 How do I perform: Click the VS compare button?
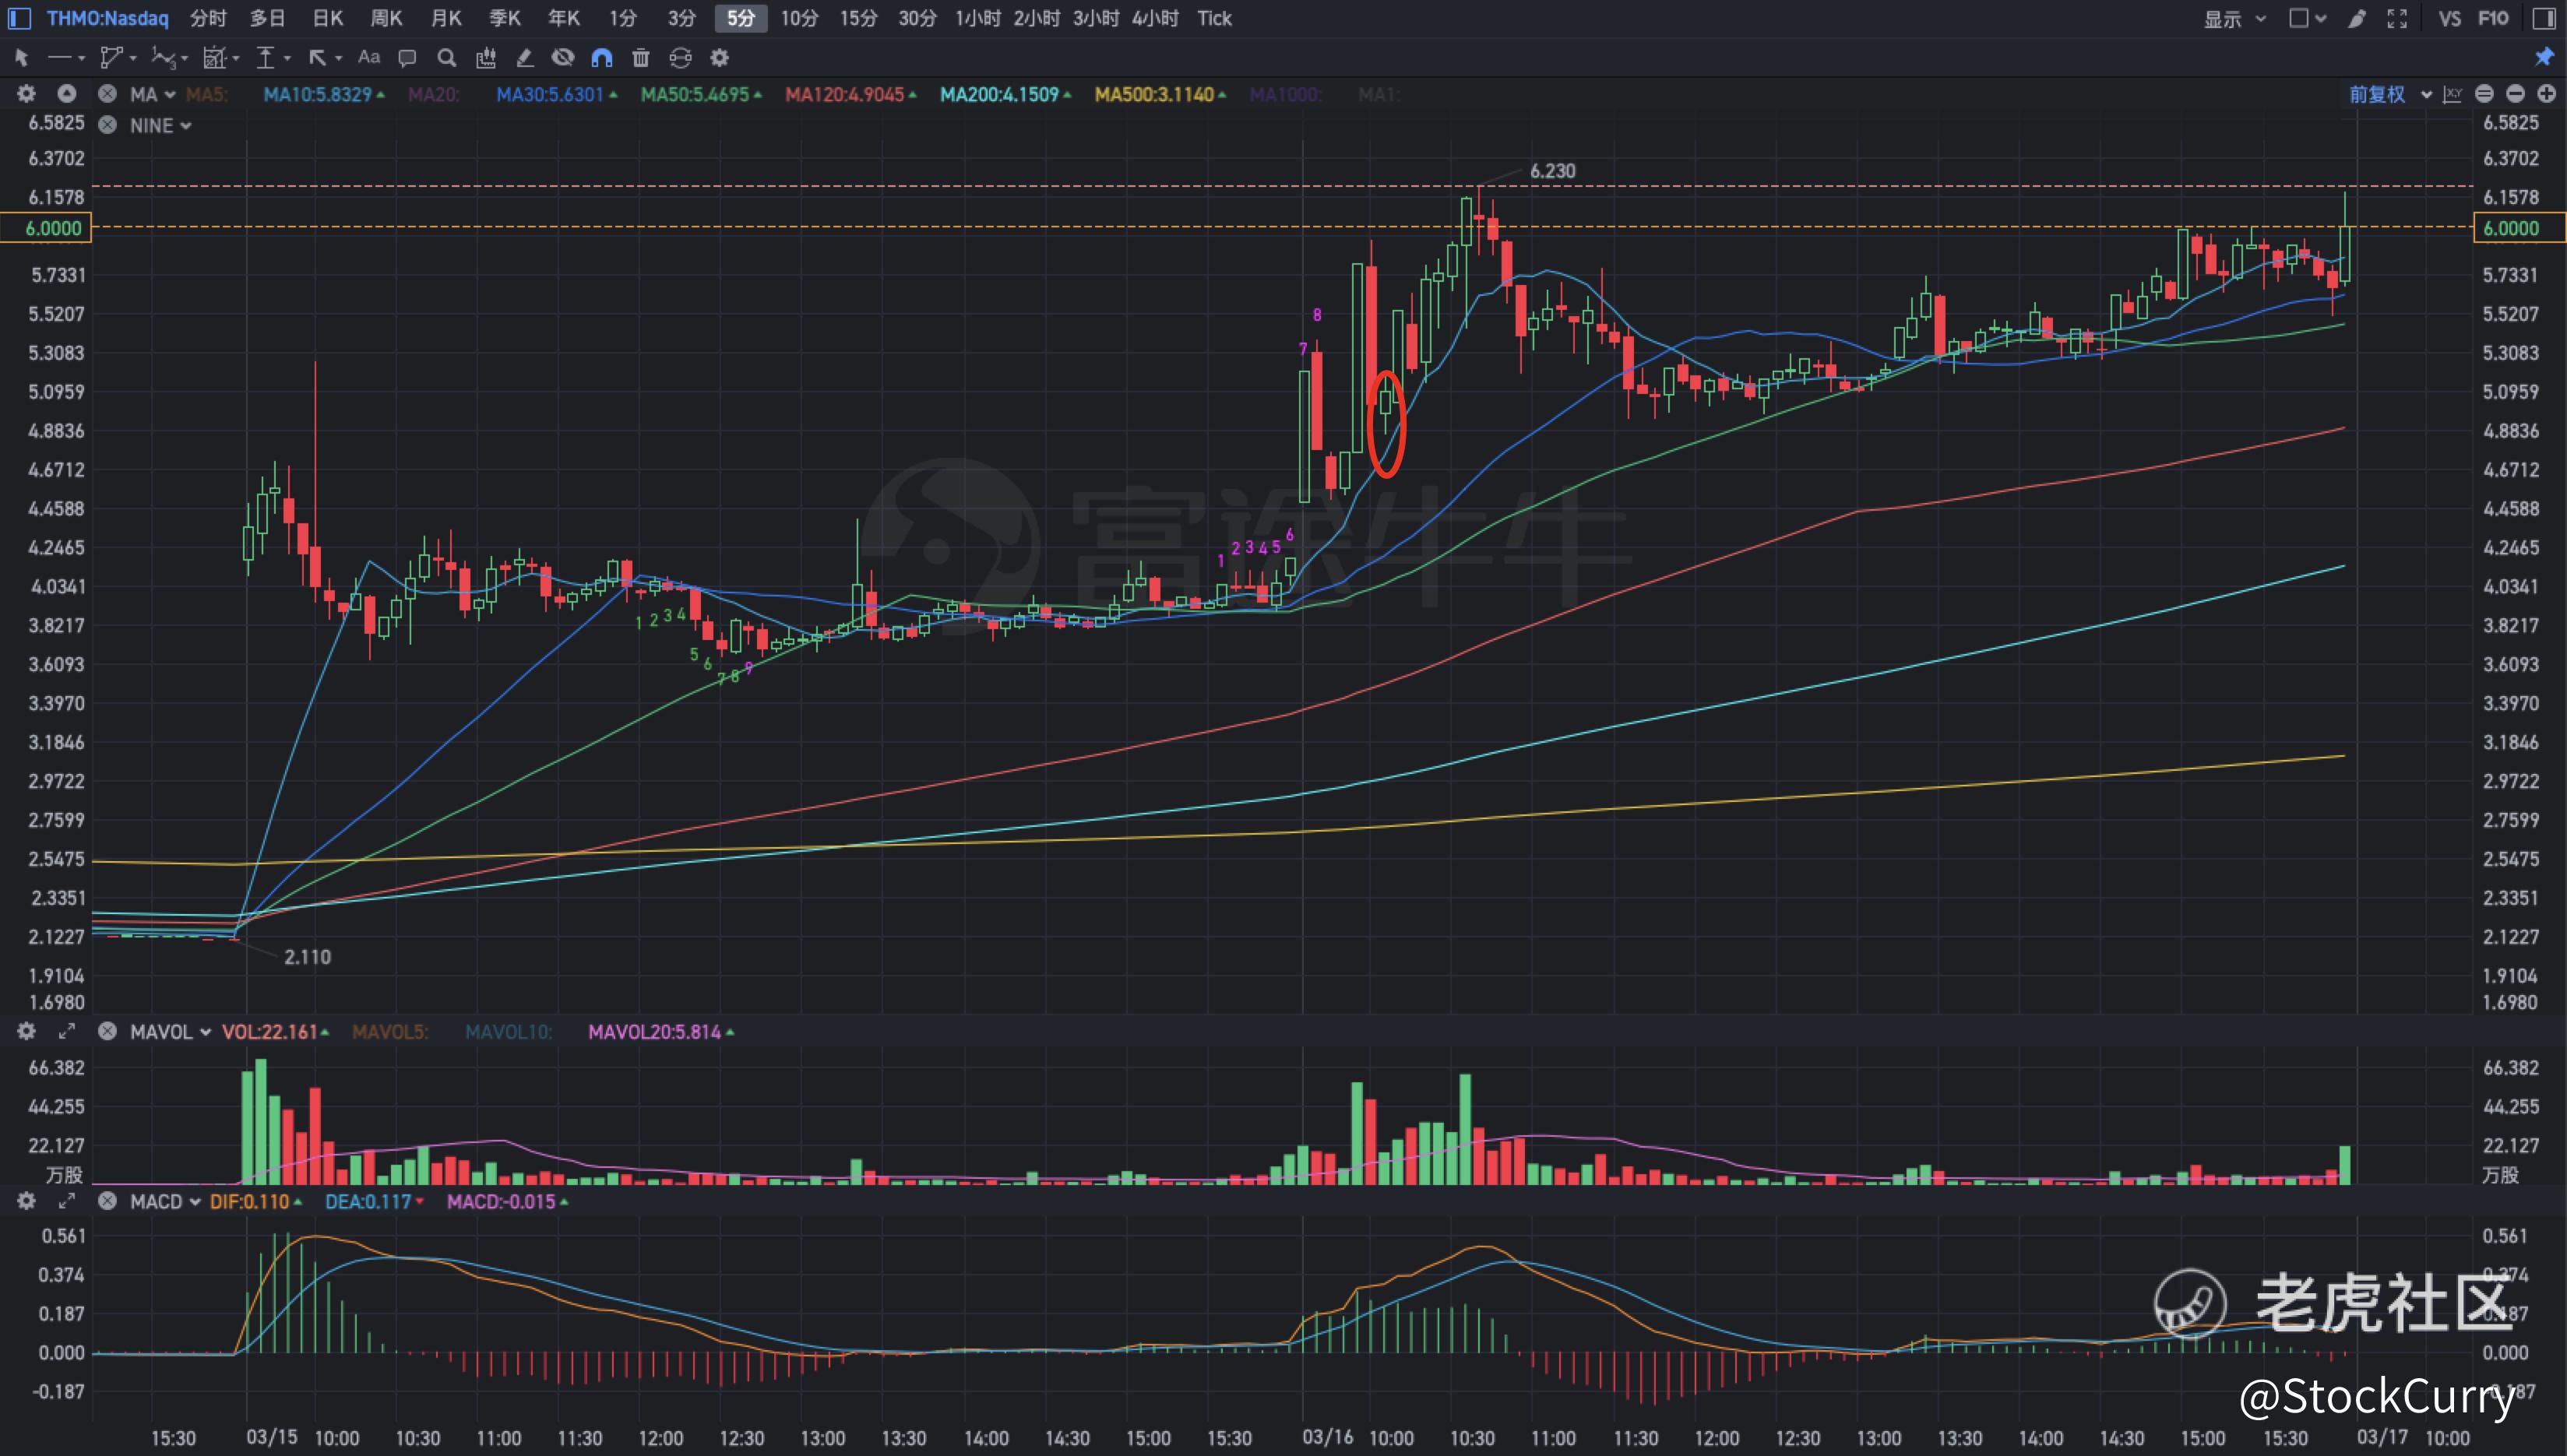coord(2449,18)
